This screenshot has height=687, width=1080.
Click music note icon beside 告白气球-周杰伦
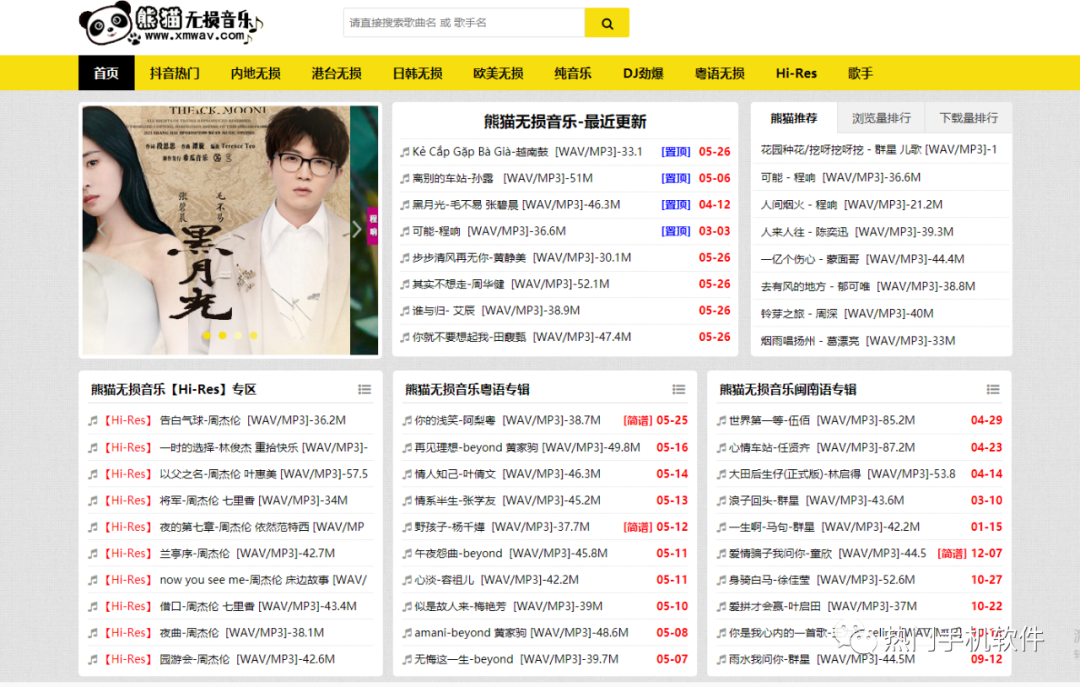[x=93, y=420]
